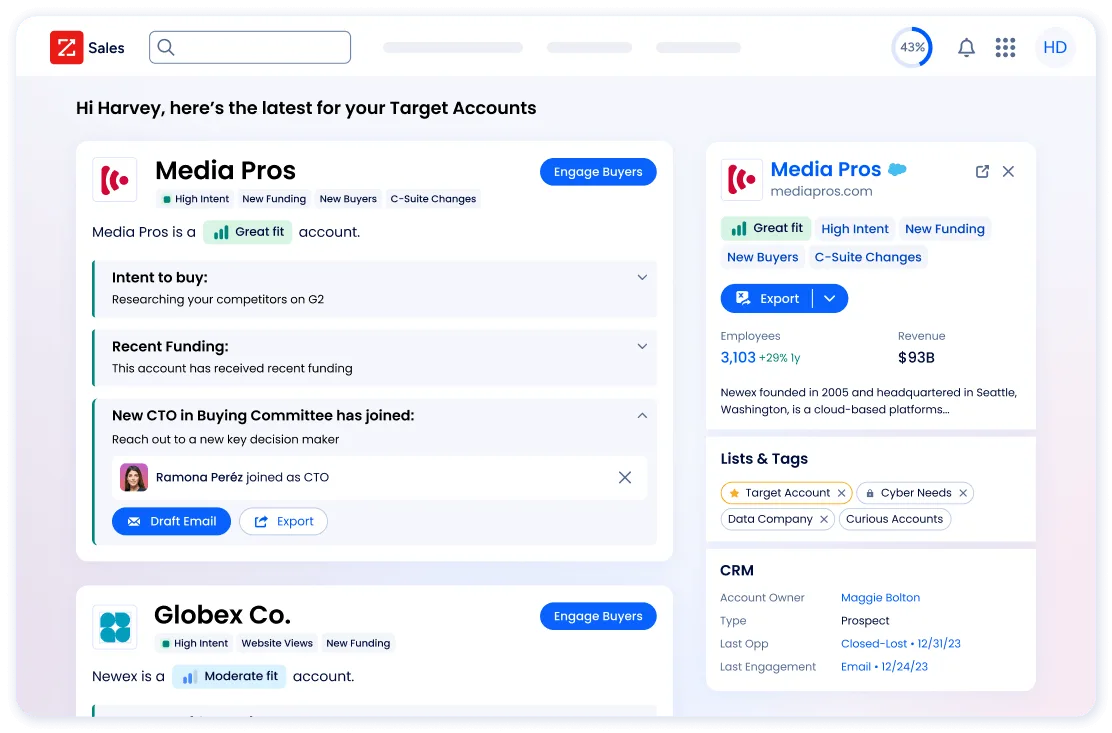Click Ramona Peréz's profile photo
Viewport: 1112px width, 733px height.
pyautogui.click(x=133, y=477)
